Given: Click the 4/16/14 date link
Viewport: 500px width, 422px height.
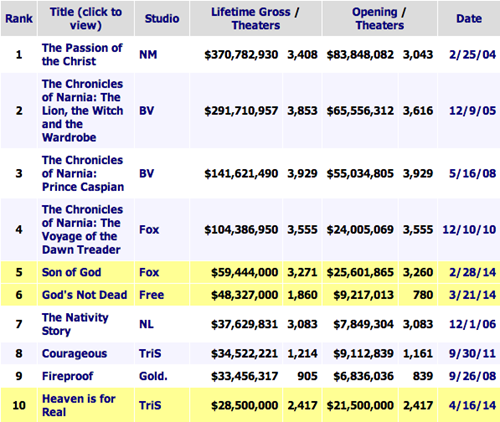Looking at the screenshot, I should tap(472, 405).
